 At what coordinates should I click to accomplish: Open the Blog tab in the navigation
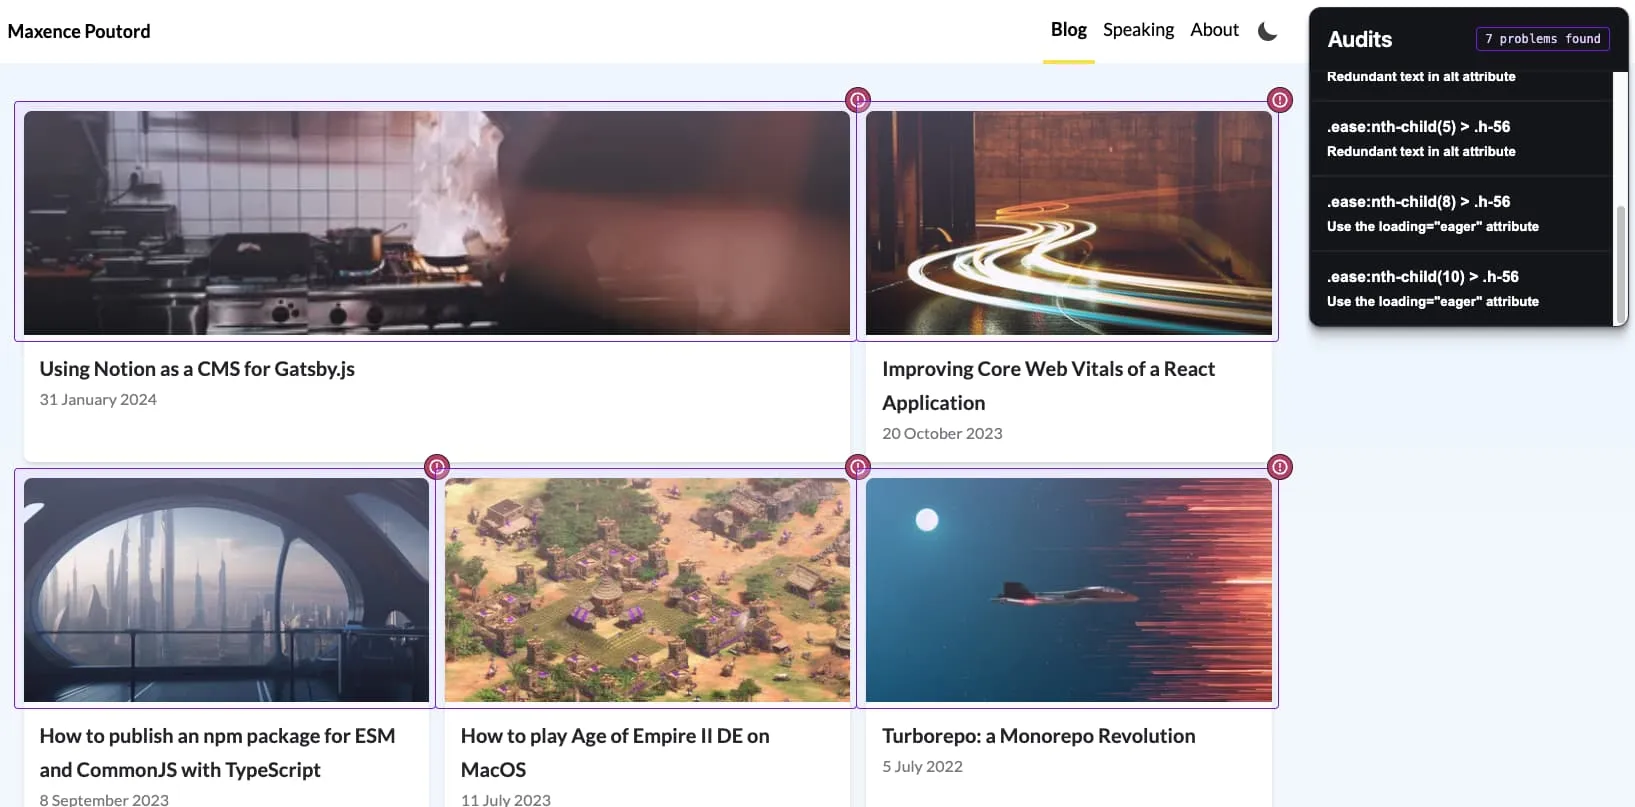1068,30
